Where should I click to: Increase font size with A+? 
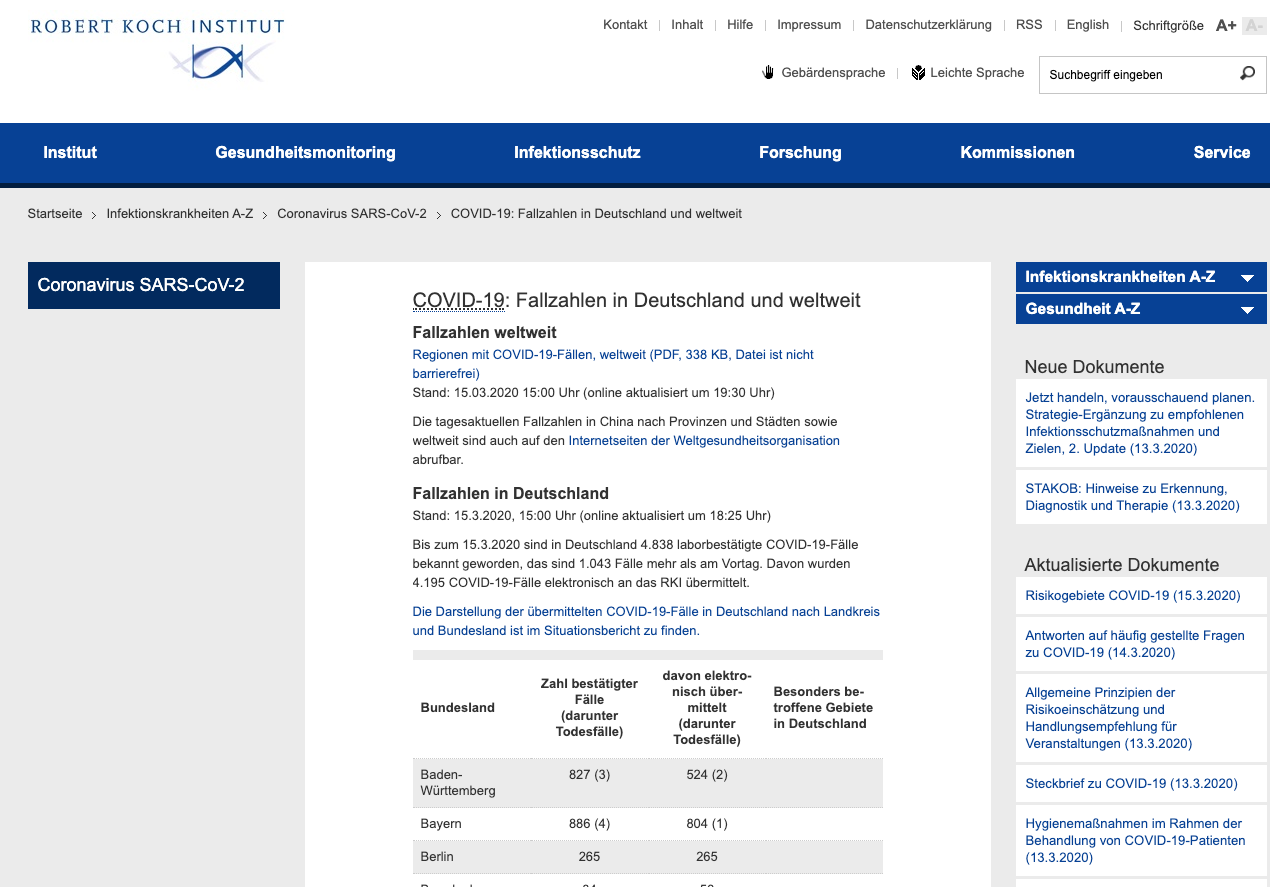1226,25
